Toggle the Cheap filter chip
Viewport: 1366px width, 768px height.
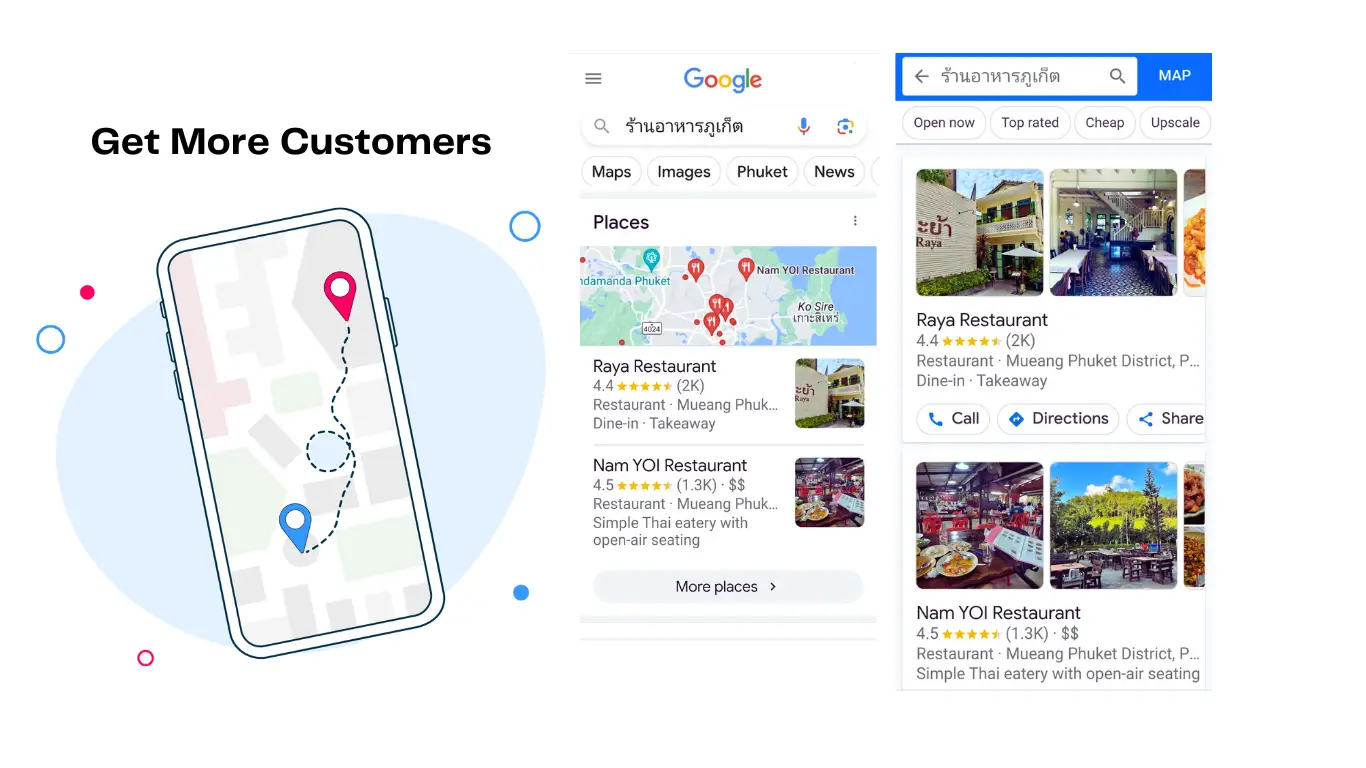pyautogui.click(x=1105, y=123)
